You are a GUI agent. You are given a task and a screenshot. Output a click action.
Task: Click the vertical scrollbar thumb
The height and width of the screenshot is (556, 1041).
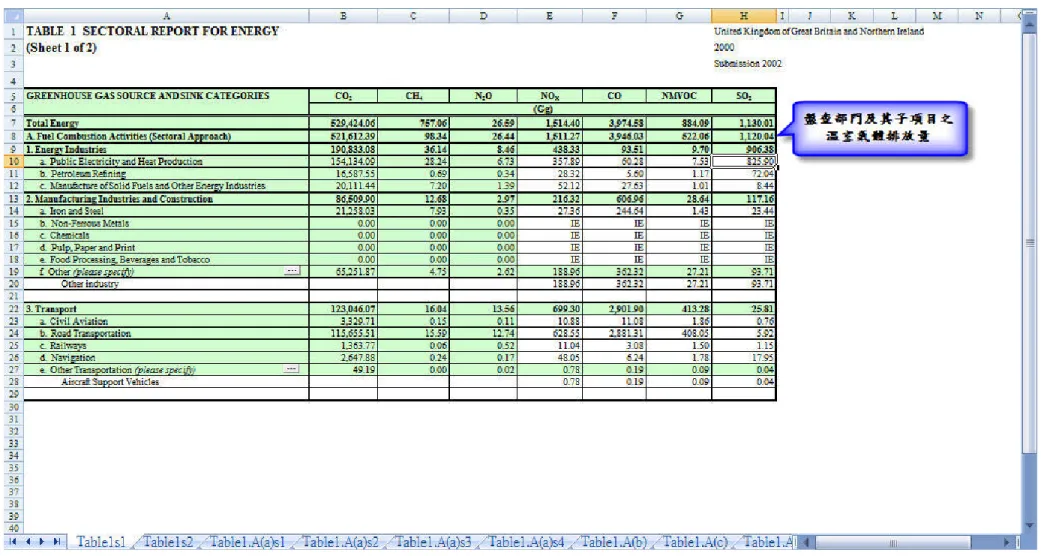(x=1030, y=243)
